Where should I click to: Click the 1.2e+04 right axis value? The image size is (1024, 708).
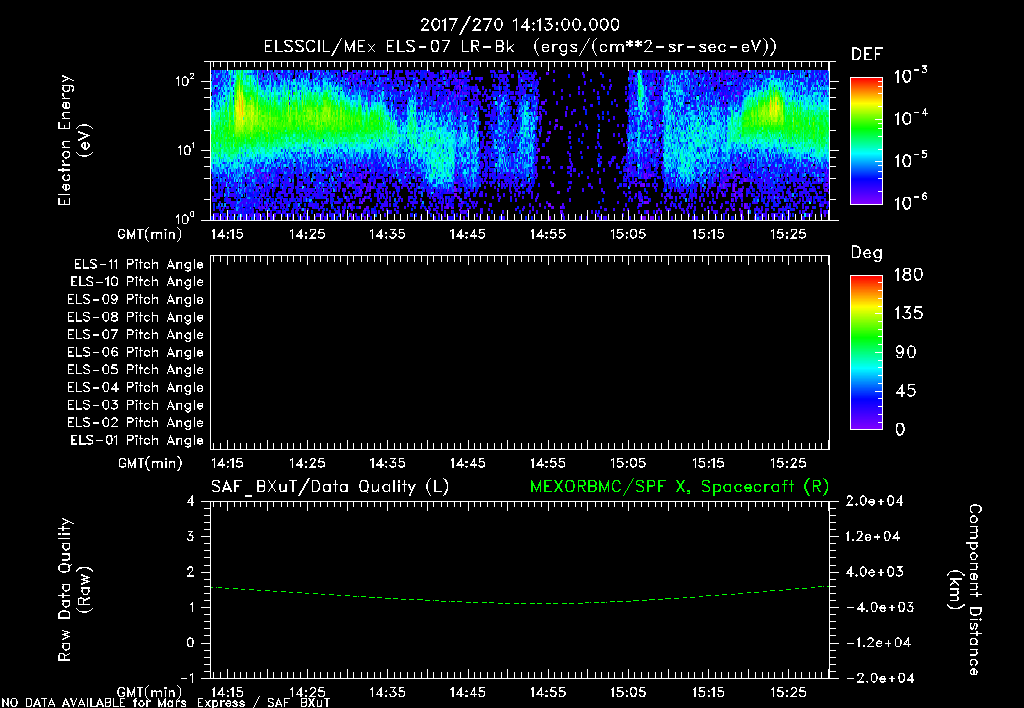874,536
